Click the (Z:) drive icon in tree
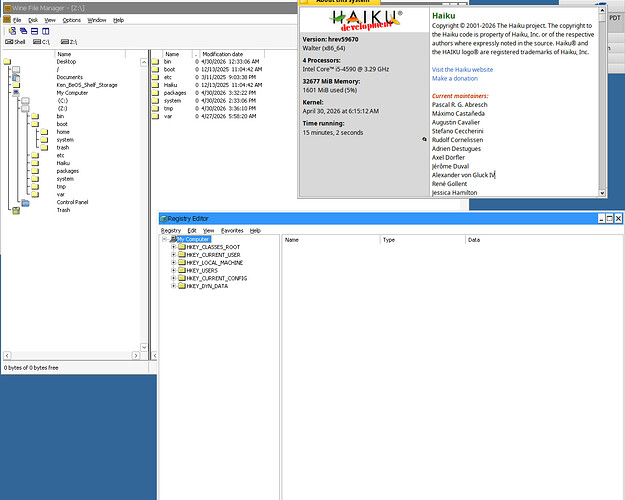The image size is (625, 500). (25, 108)
